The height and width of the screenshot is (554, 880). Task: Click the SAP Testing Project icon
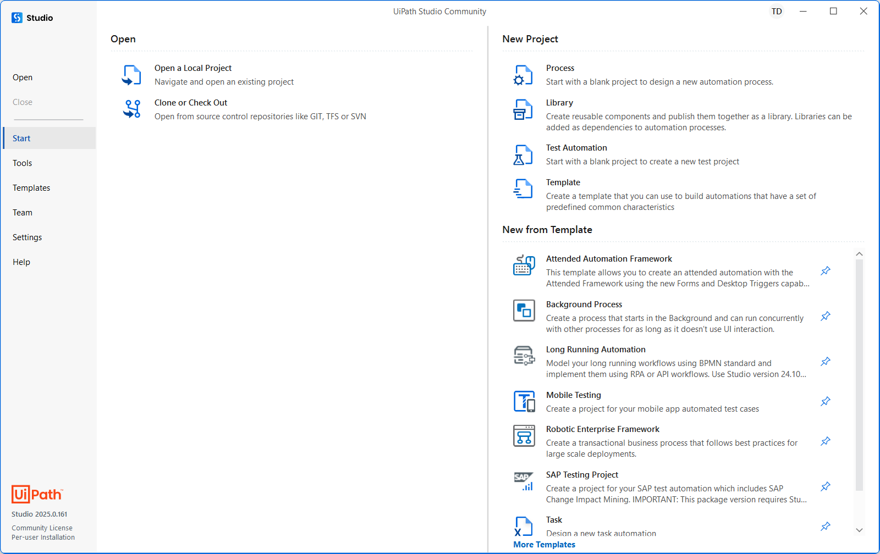tap(524, 481)
